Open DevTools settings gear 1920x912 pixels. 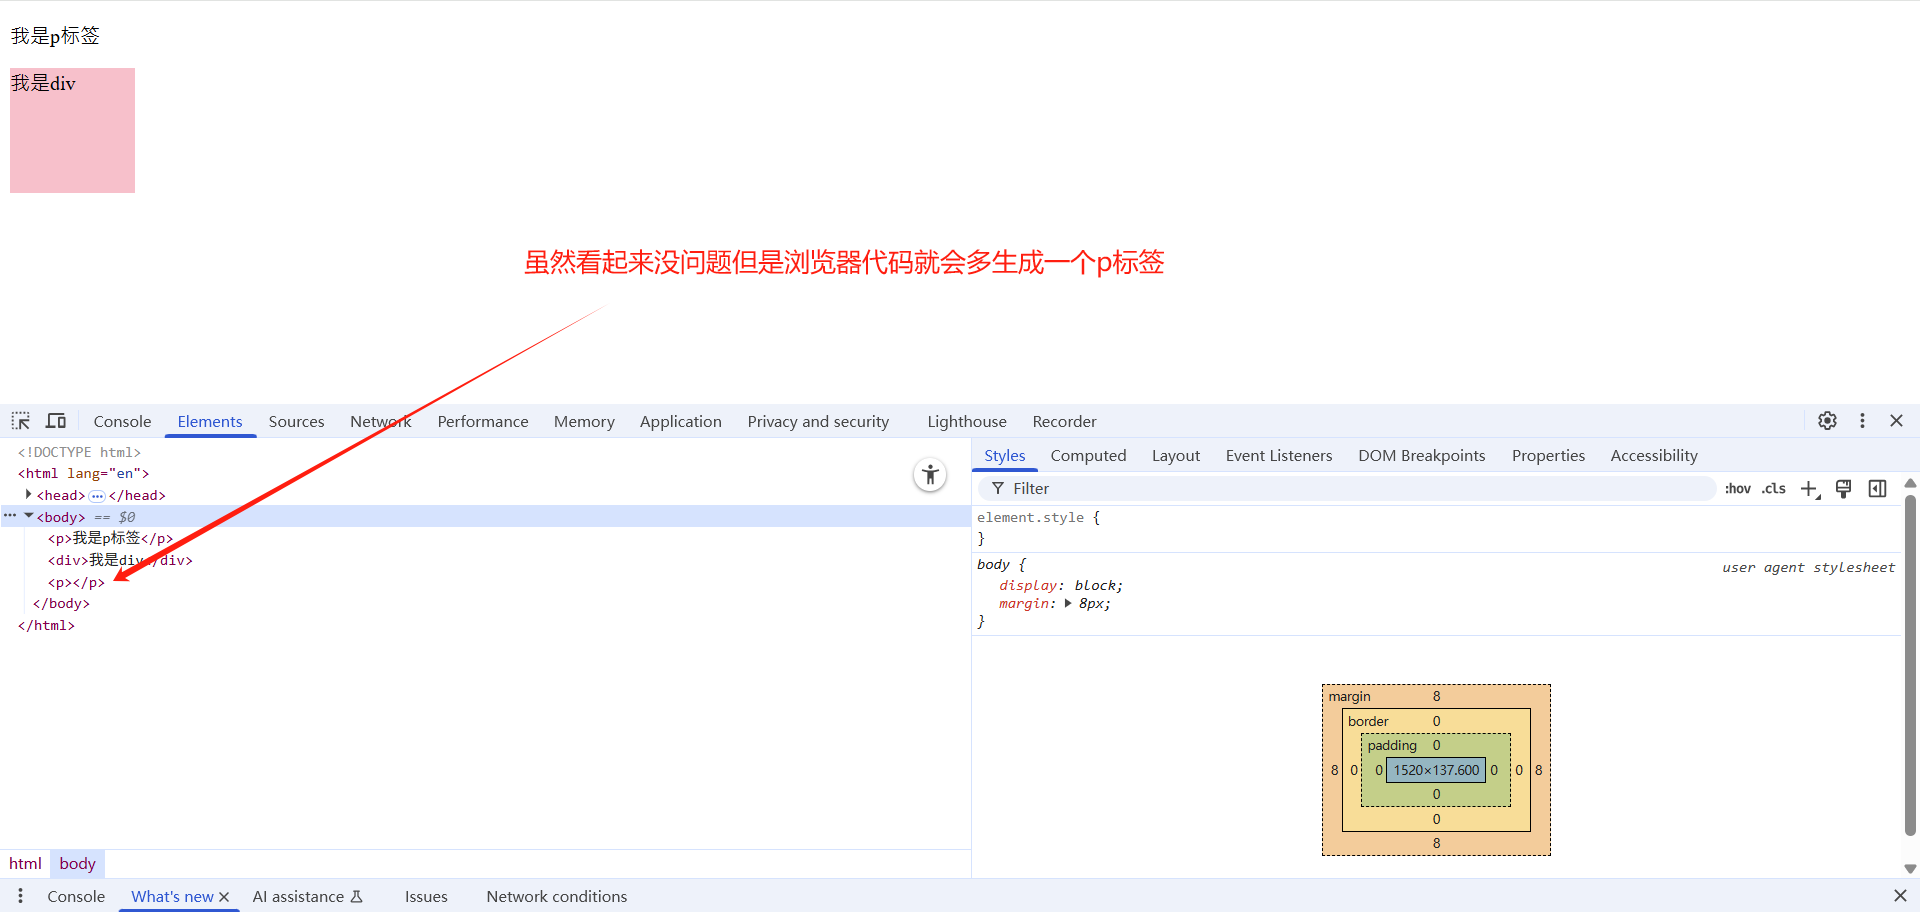click(1827, 421)
